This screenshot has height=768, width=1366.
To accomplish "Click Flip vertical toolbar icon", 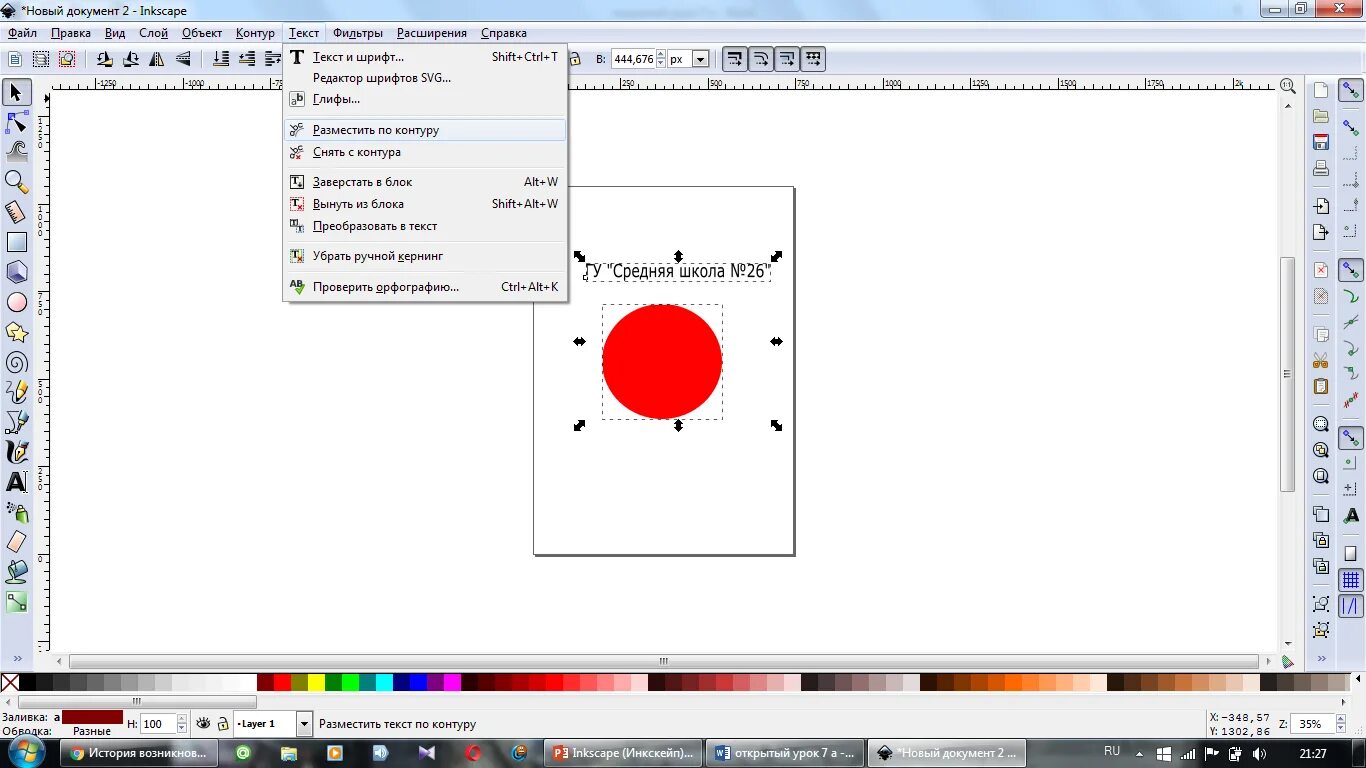I will pos(184,59).
